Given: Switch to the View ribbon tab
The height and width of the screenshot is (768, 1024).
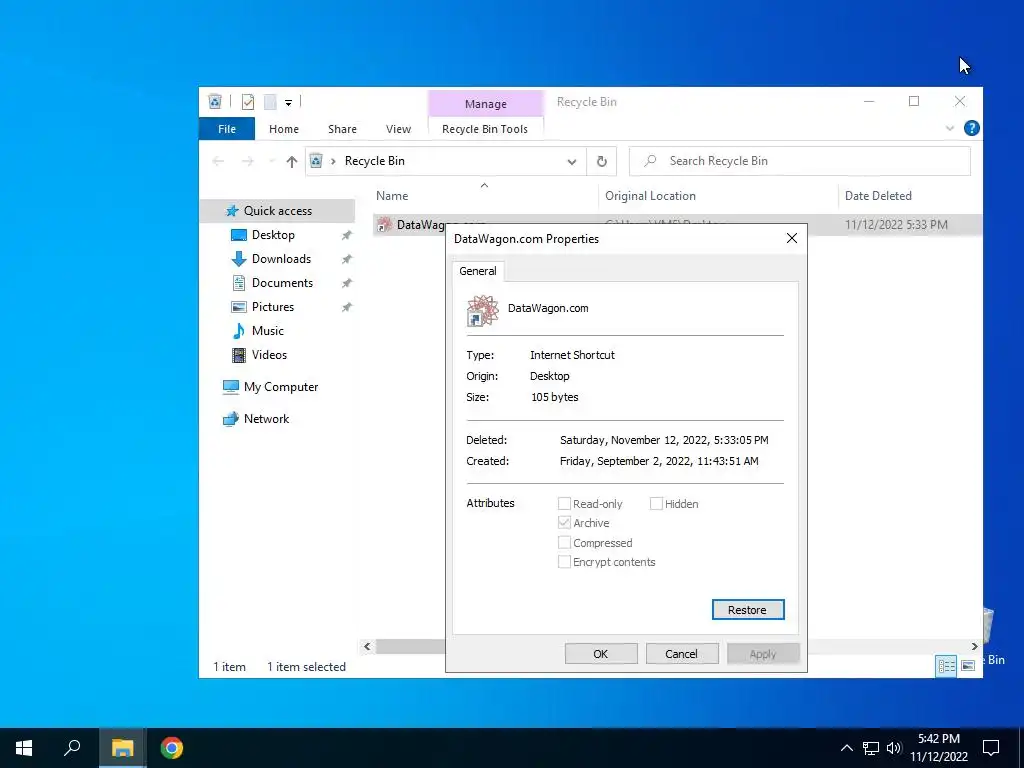Looking at the screenshot, I should (398, 129).
